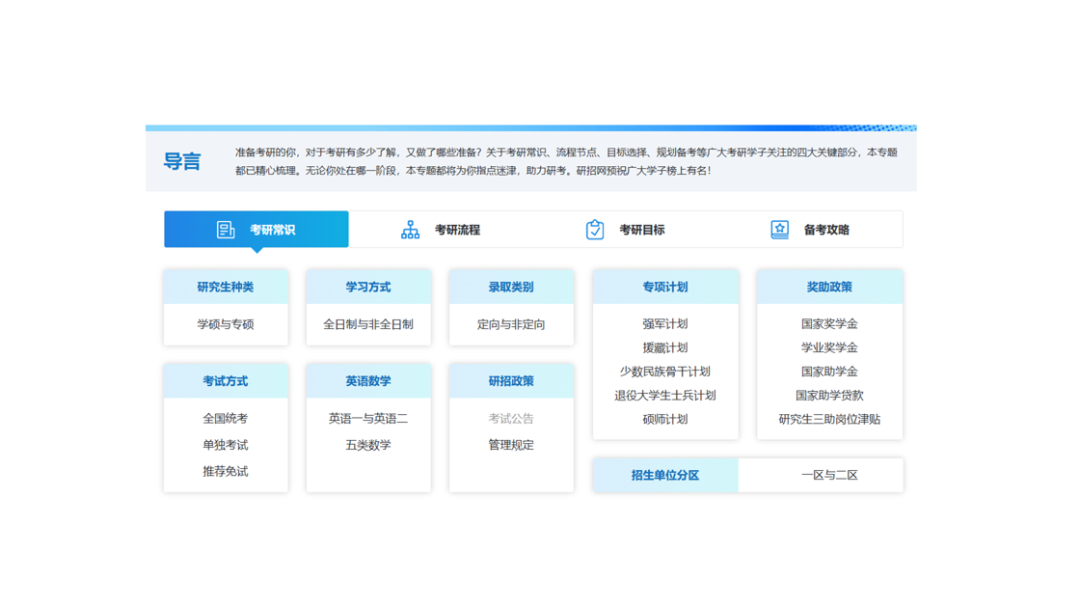
Task: Click the 考研目标 clipboard icon
Action: pyautogui.click(x=595, y=230)
